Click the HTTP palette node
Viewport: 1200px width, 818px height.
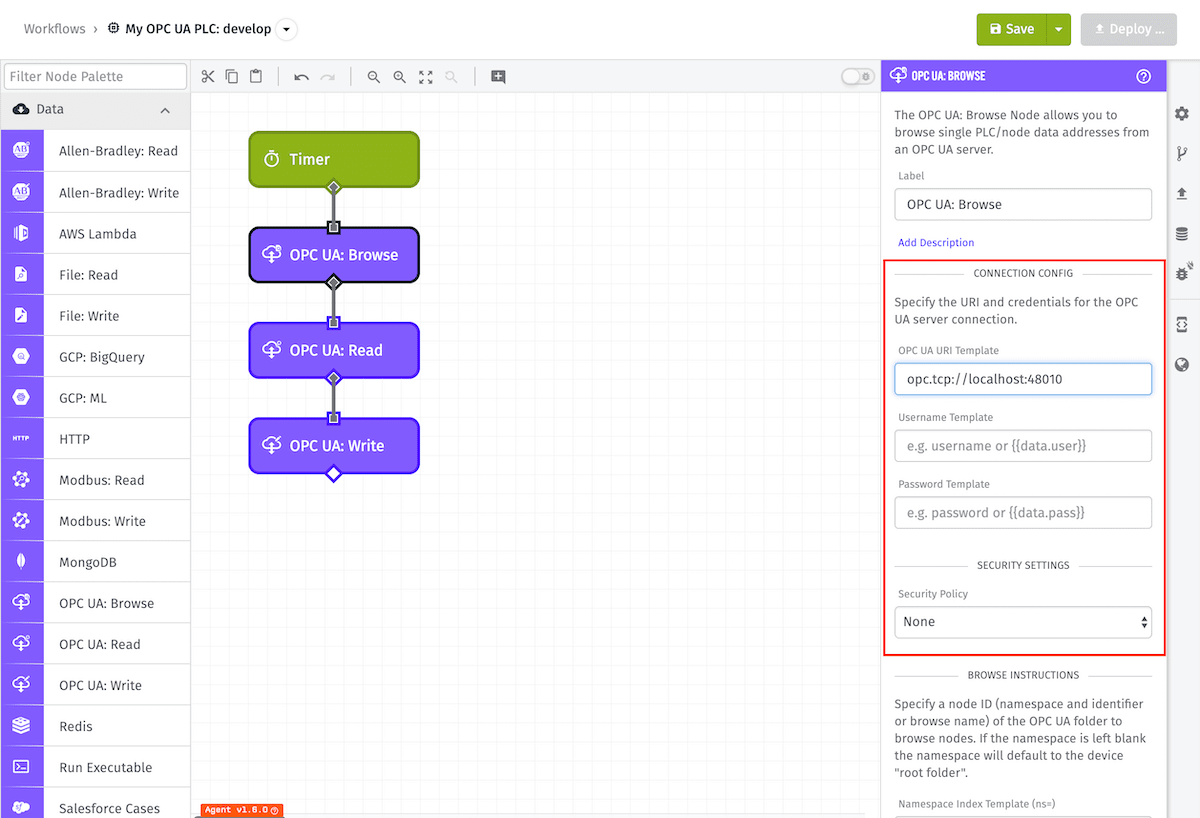pos(95,439)
